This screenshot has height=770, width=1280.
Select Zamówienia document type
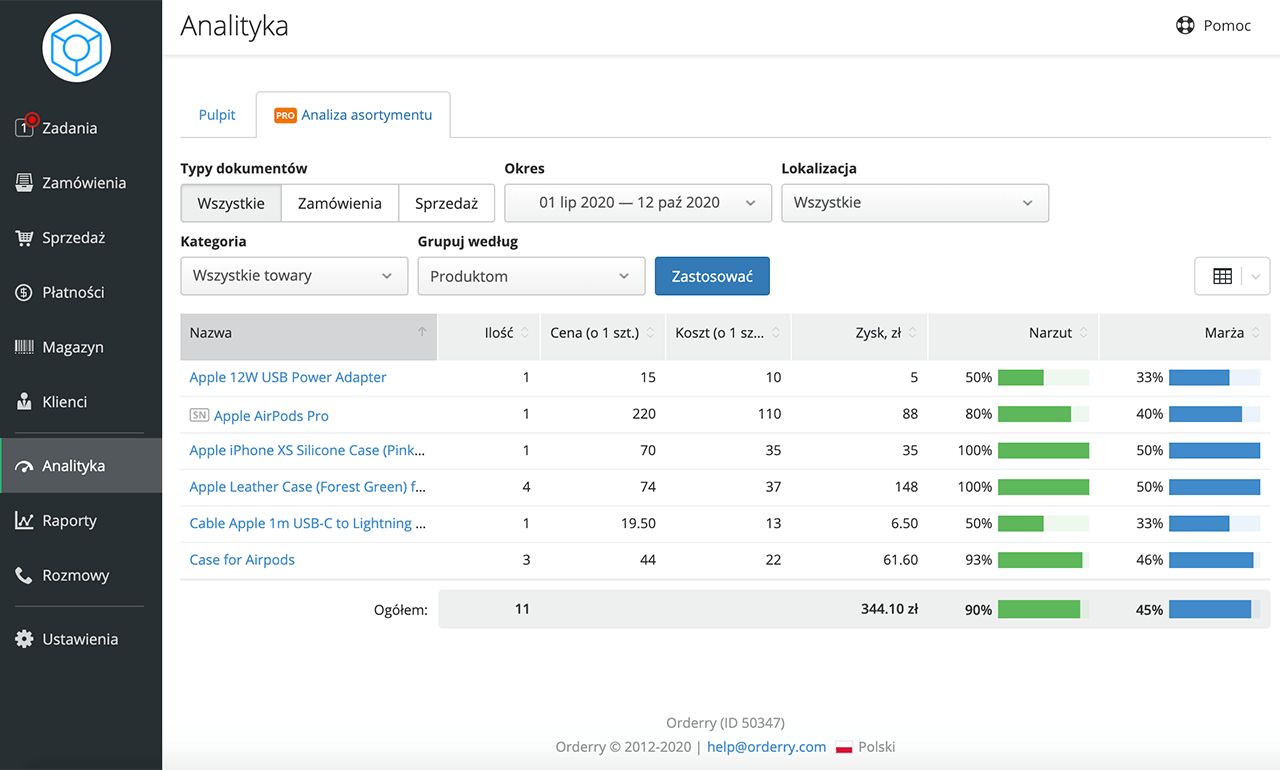pyautogui.click(x=340, y=203)
